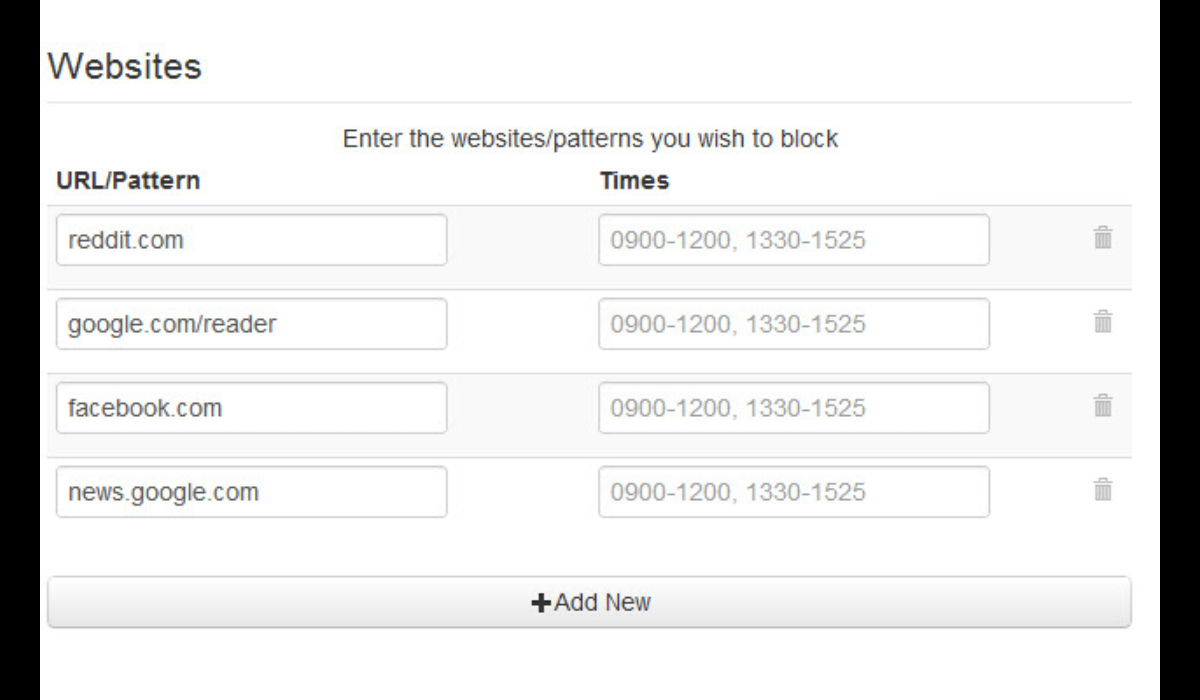The width and height of the screenshot is (1200, 700).
Task: Remove the google.com/reader row using trash icon
Action: [x=1103, y=322]
